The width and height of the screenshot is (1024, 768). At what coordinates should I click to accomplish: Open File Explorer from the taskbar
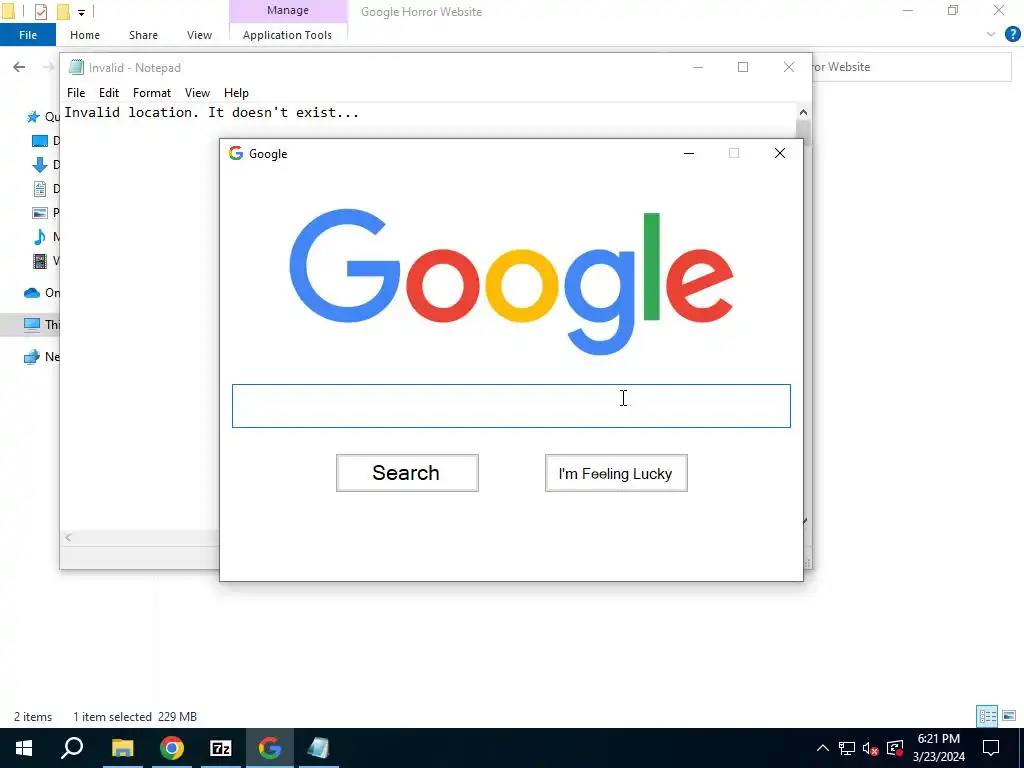click(122, 748)
